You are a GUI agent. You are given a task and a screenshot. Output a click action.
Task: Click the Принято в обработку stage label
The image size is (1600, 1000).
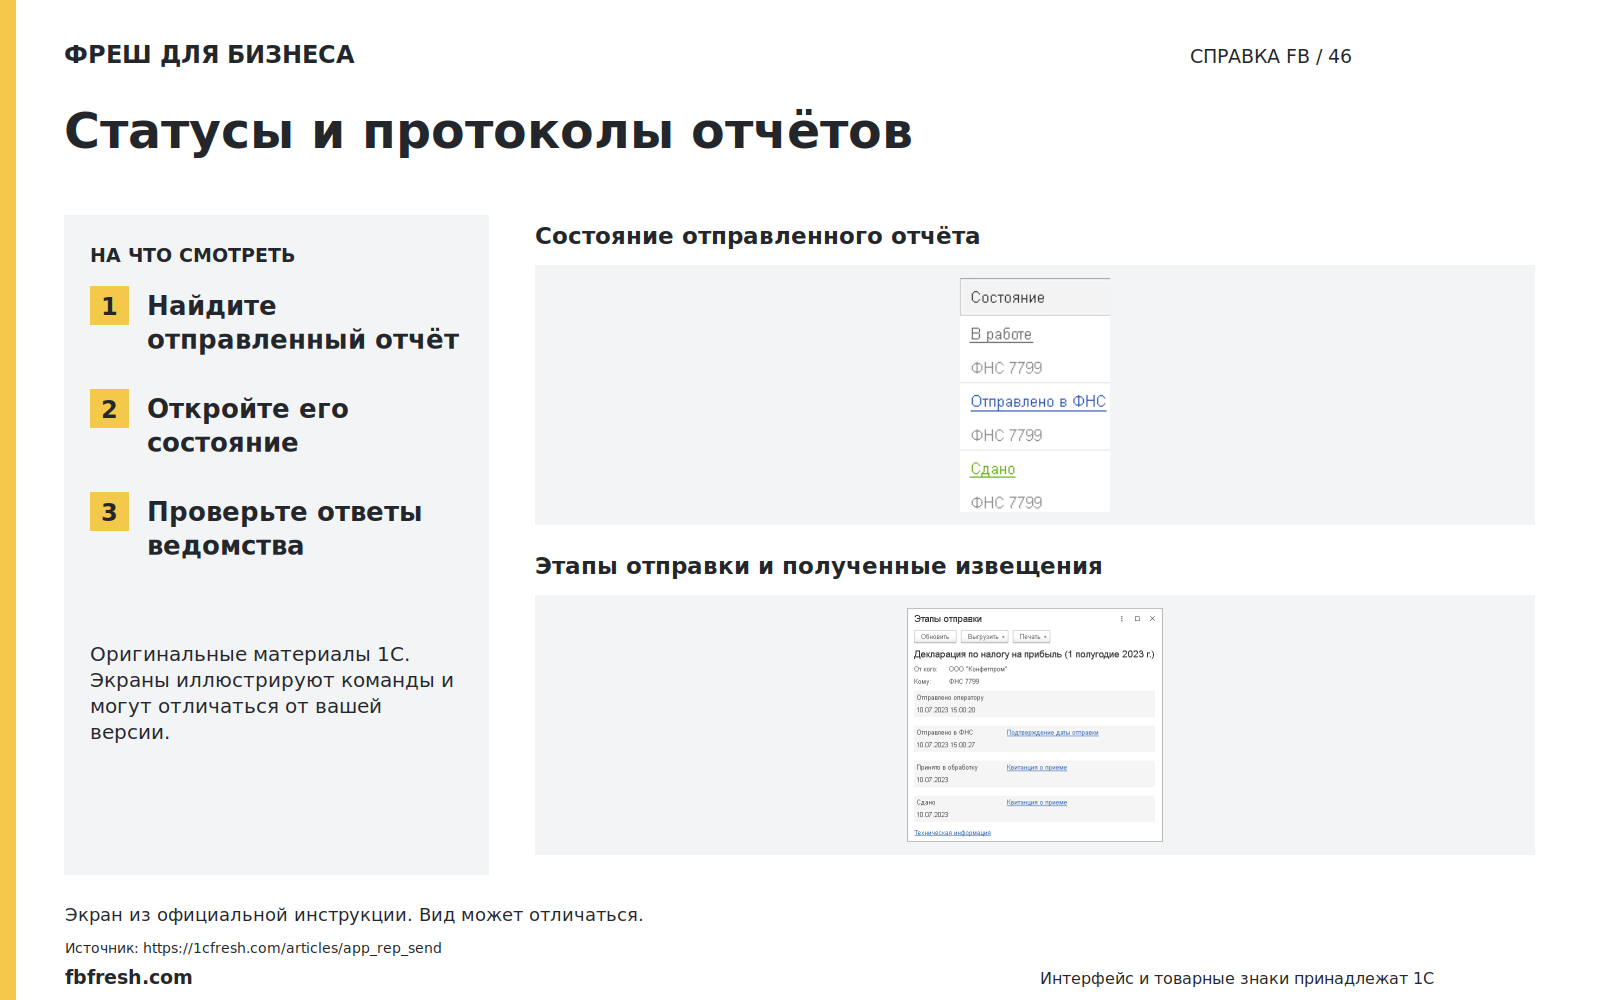[947, 768]
